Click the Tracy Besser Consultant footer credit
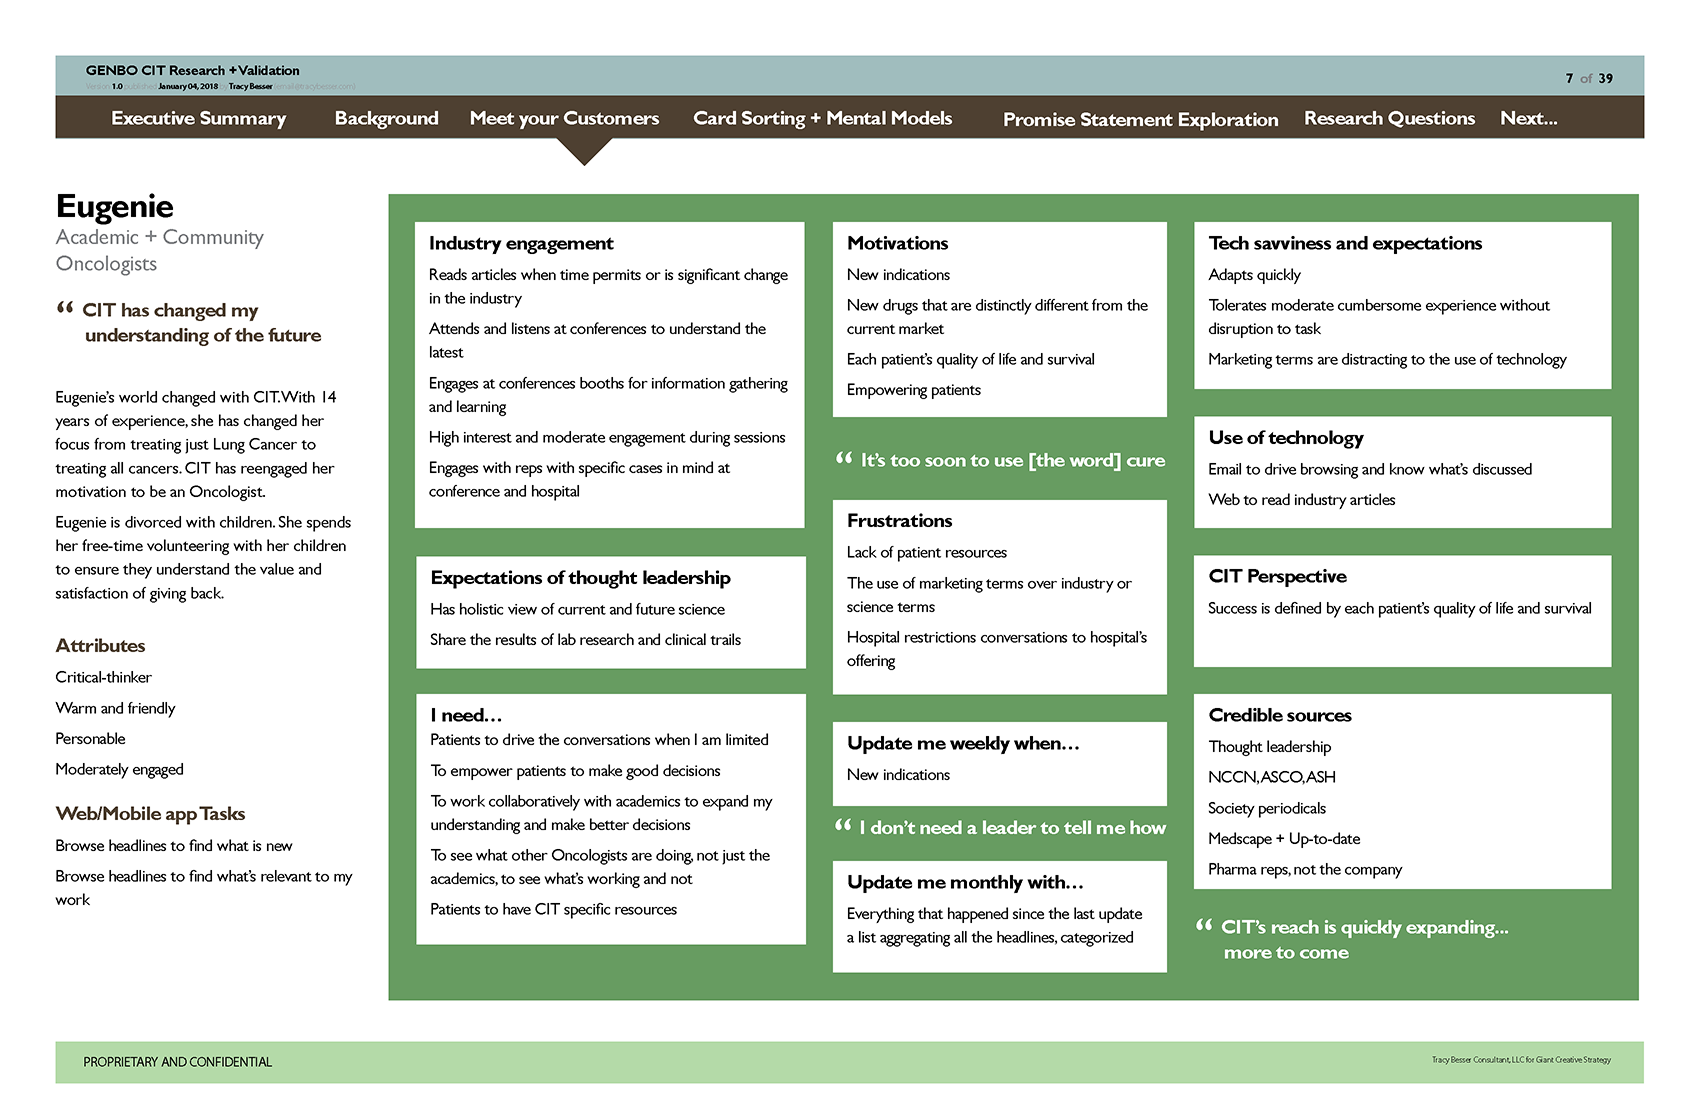 (x=1521, y=1060)
